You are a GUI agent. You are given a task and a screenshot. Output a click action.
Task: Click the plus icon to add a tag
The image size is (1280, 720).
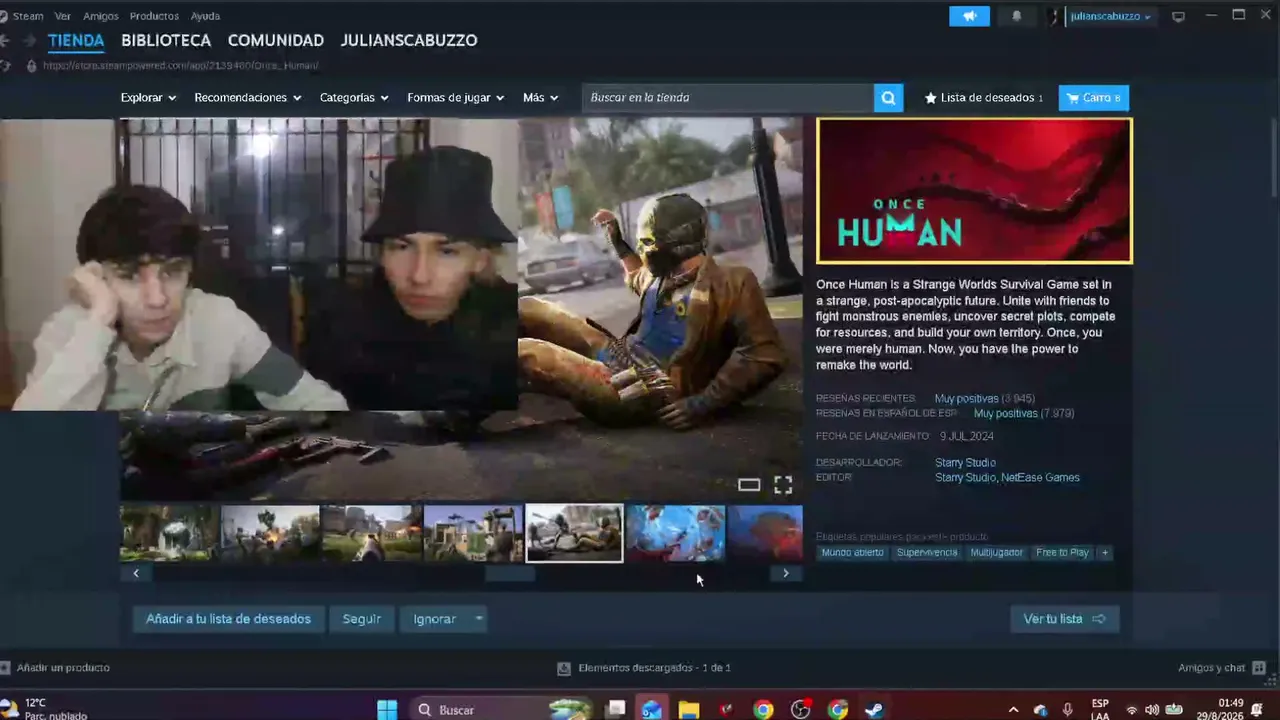coord(1105,552)
